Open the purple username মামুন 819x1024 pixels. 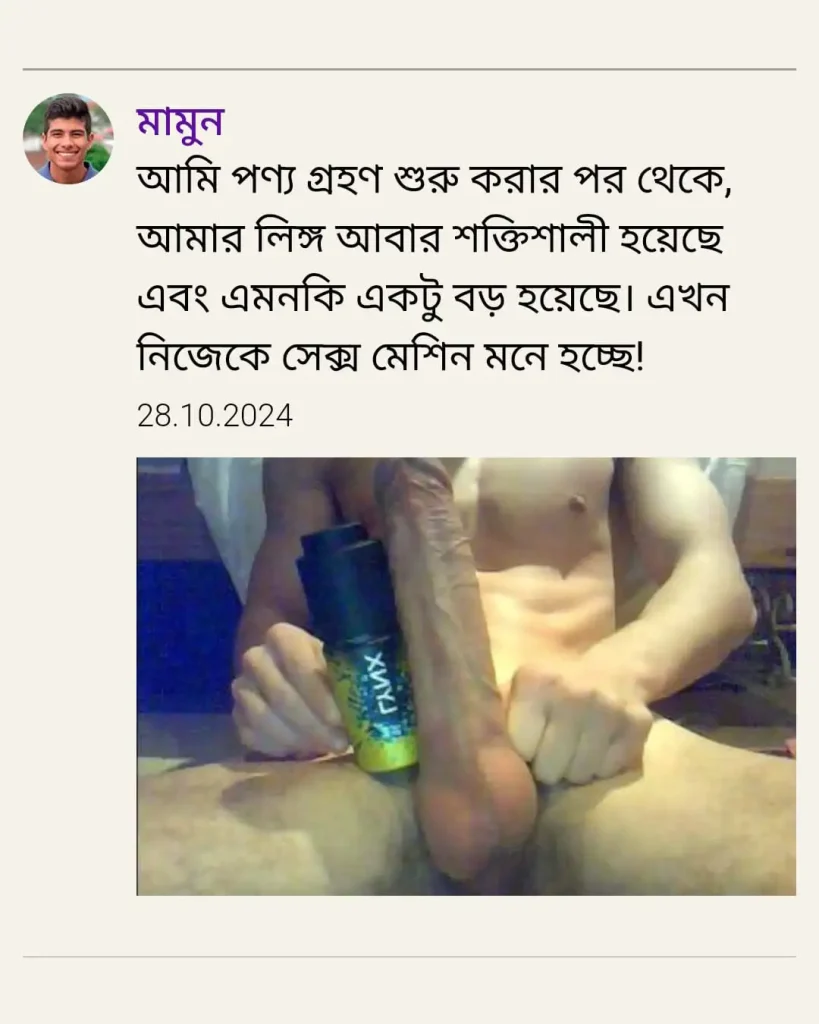pyautogui.click(x=180, y=122)
